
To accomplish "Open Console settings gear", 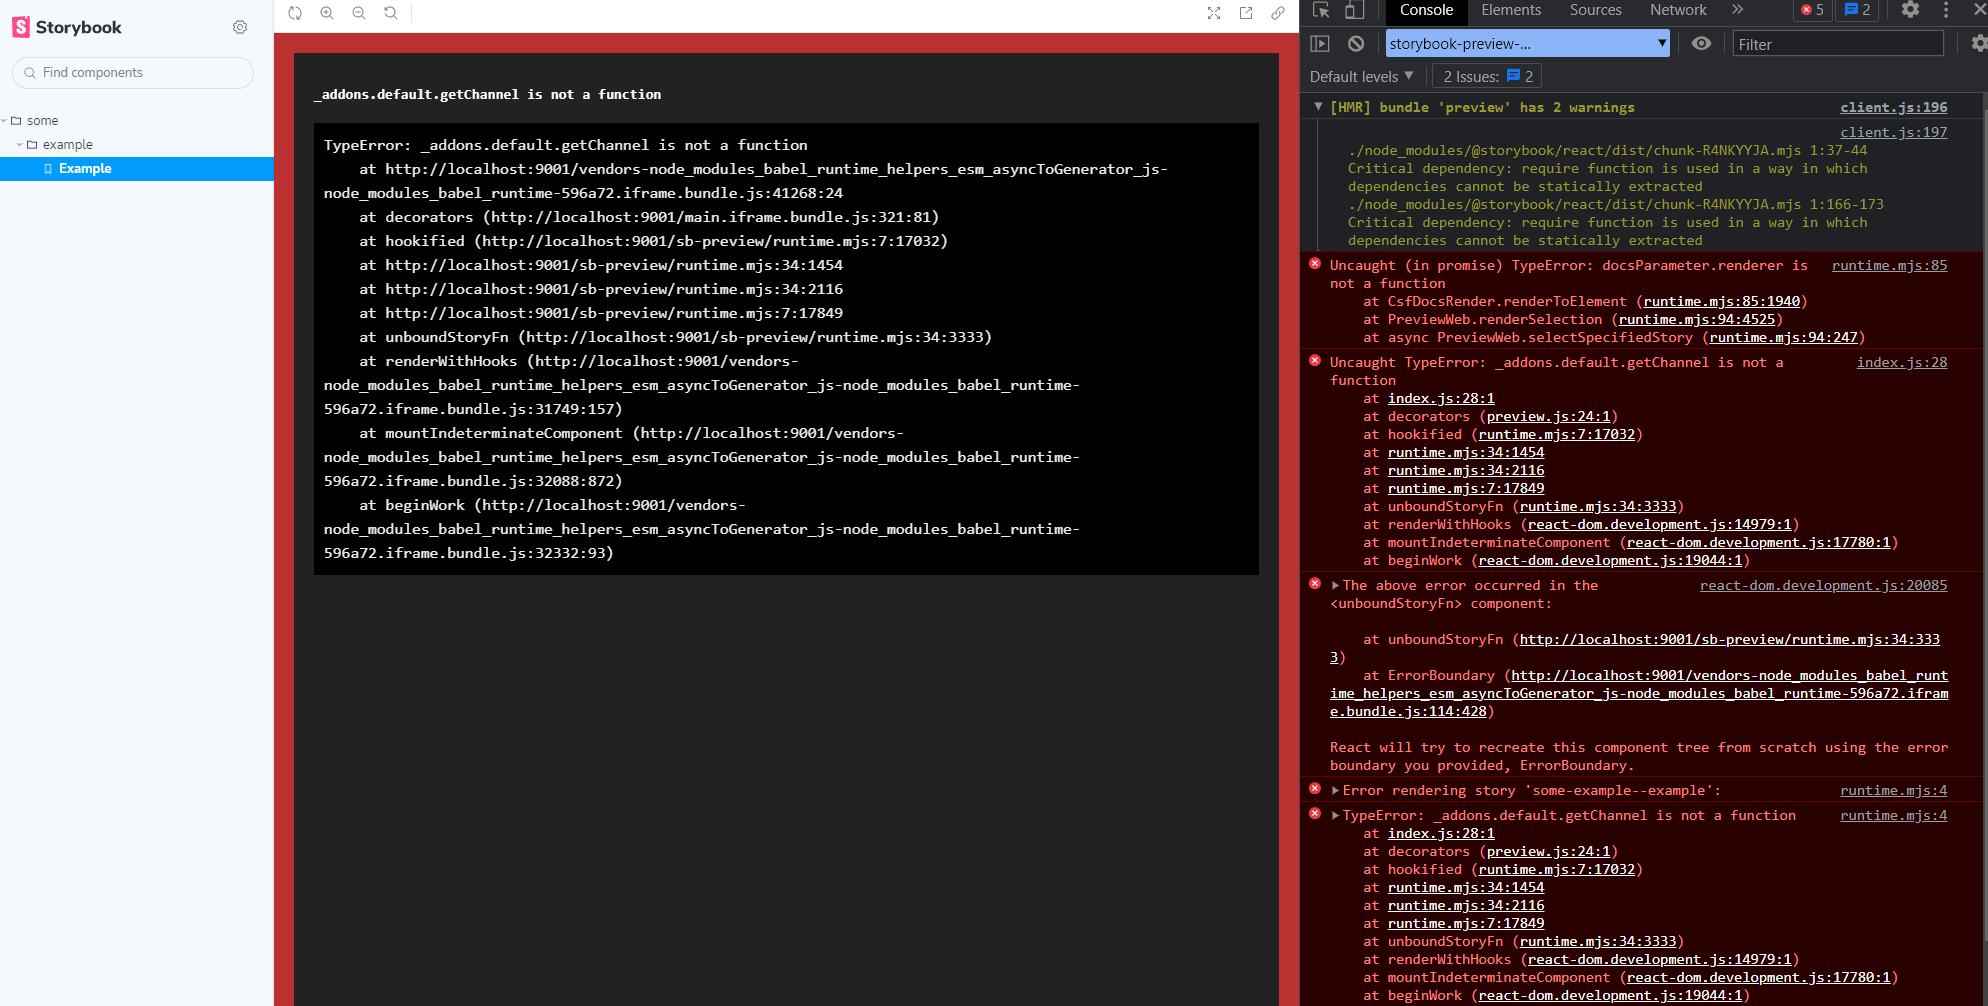I will click(1979, 44).
